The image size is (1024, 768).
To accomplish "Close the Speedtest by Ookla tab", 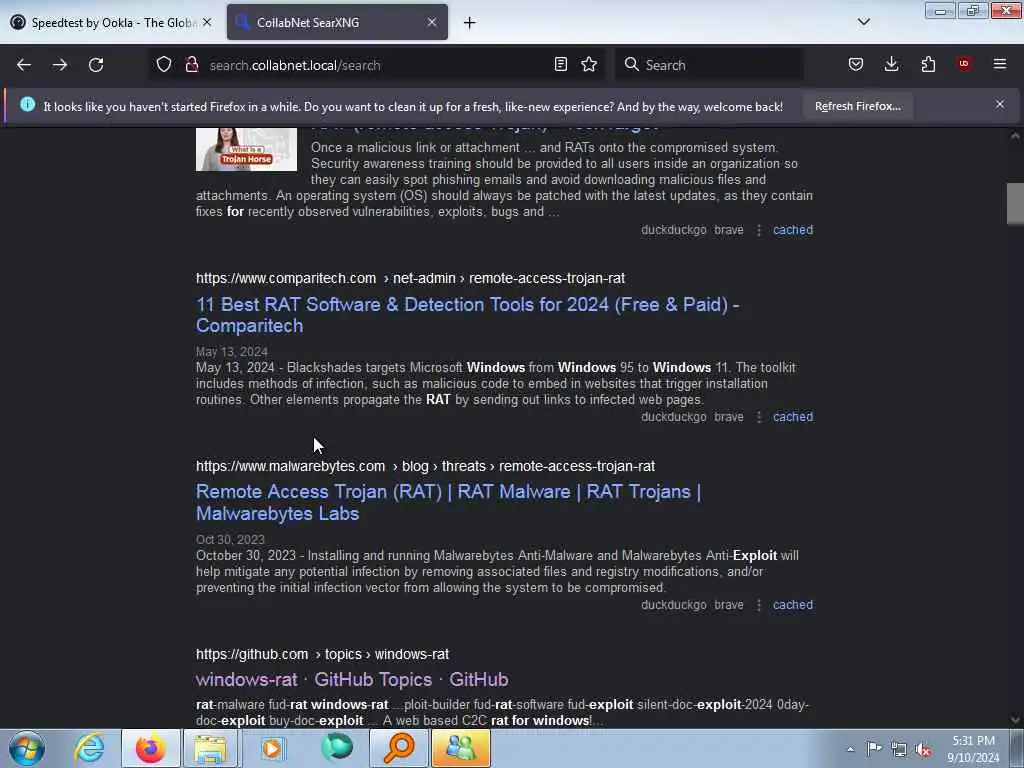I will point(207,22).
